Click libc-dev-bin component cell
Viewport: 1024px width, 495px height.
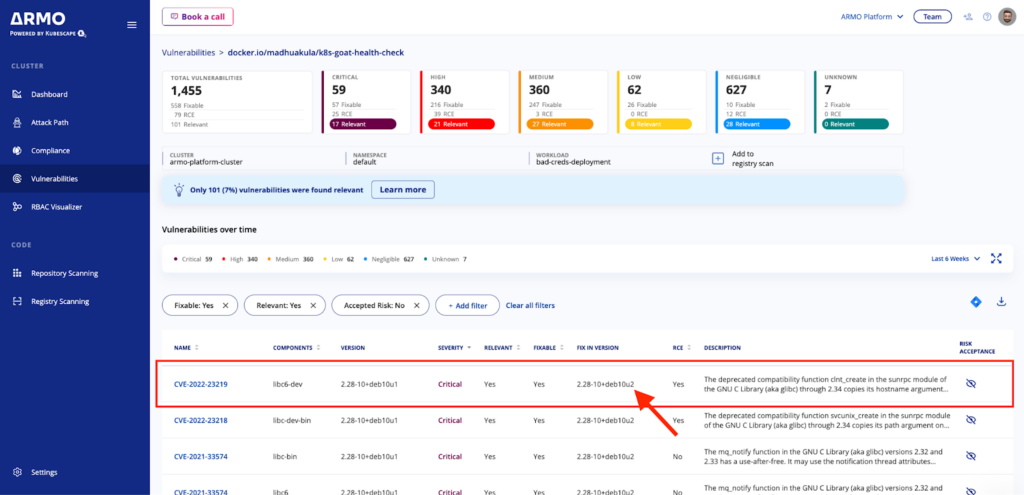tap(292, 421)
